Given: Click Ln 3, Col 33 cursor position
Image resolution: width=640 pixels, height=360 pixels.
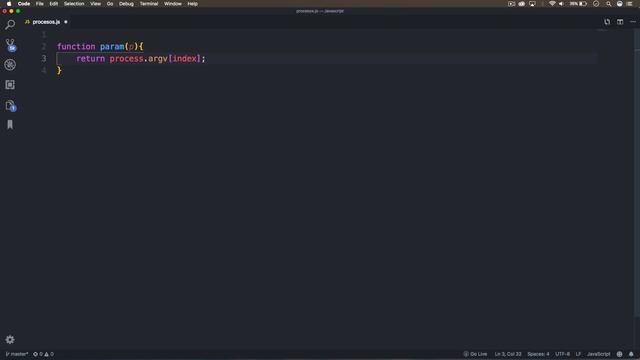Looking at the screenshot, I should pyautogui.click(x=508, y=354).
